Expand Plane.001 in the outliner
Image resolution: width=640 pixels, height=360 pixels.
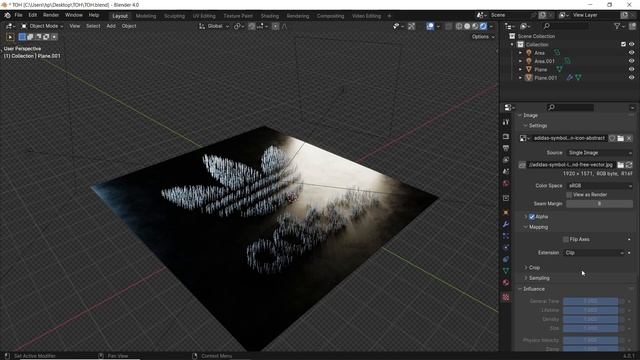click(520, 78)
